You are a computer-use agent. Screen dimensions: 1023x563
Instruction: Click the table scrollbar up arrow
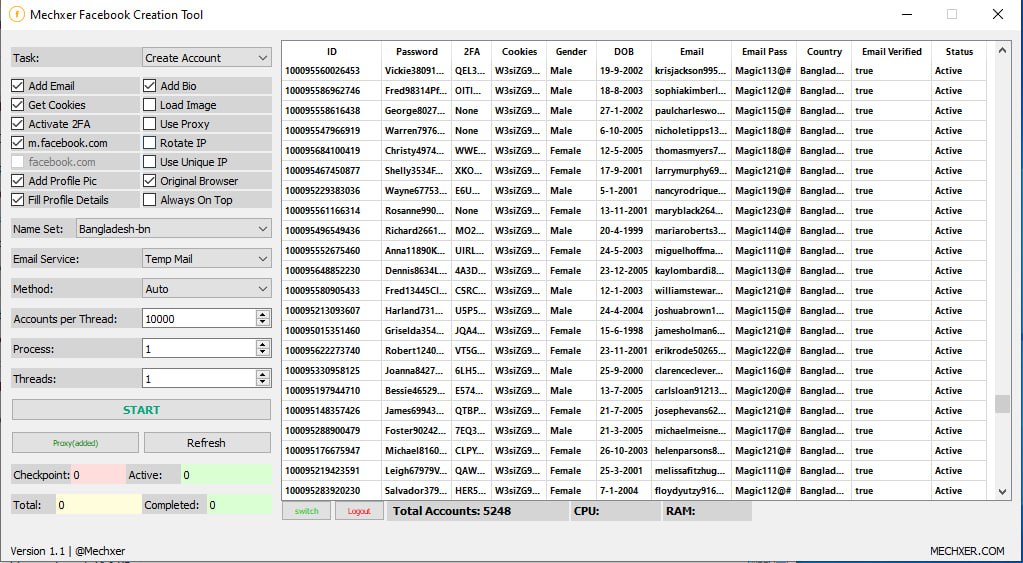point(1002,50)
